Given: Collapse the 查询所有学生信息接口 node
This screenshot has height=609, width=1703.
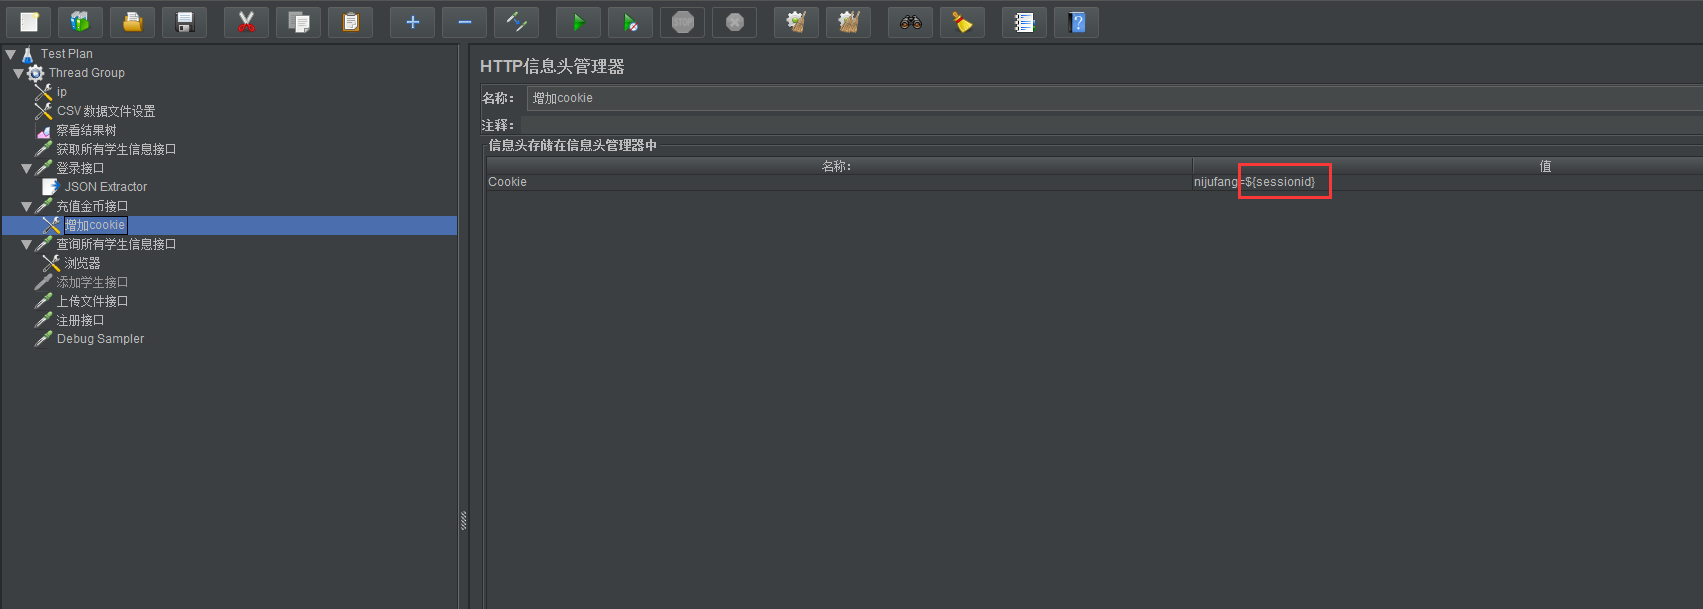Looking at the screenshot, I should tap(26, 244).
